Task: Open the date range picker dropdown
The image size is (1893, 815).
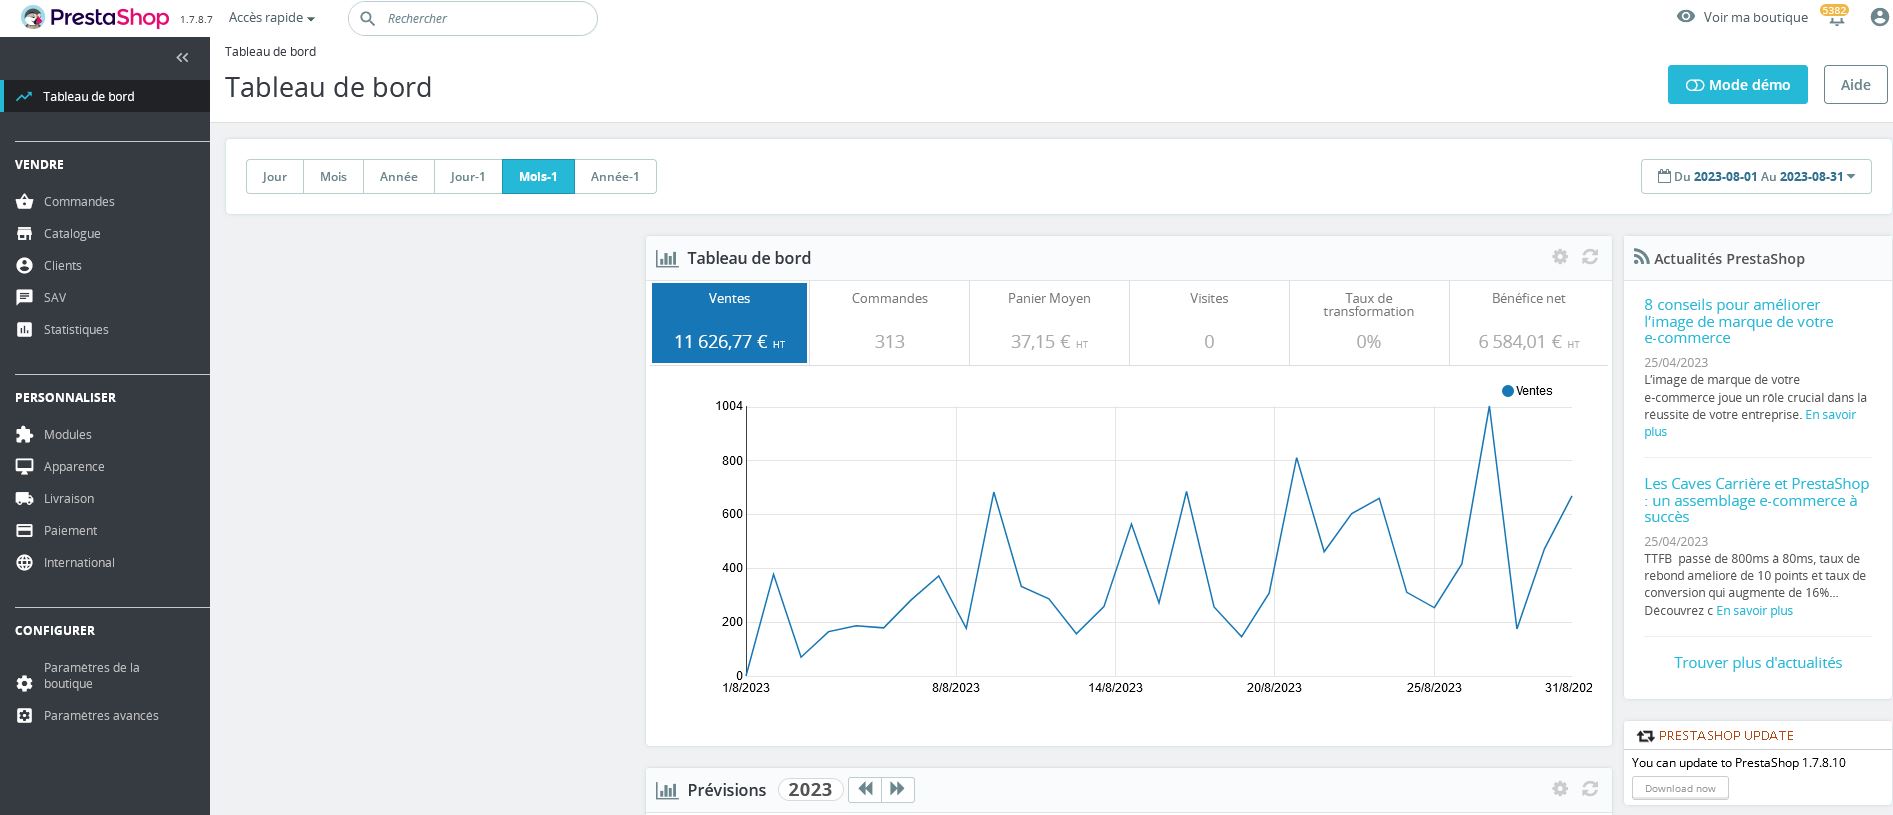Action: pyautogui.click(x=1756, y=177)
